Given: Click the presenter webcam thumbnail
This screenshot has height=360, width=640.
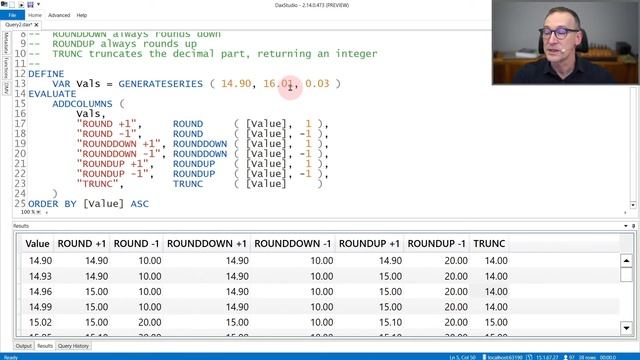Looking at the screenshot, I should click(566, 42).
